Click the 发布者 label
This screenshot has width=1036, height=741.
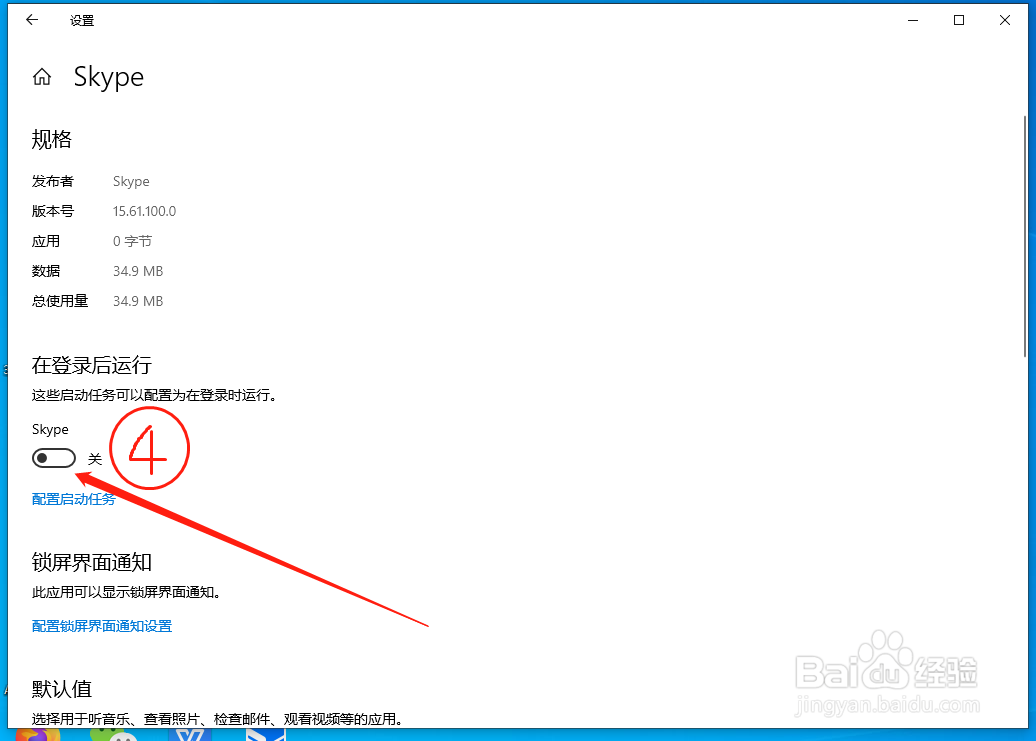53,181
